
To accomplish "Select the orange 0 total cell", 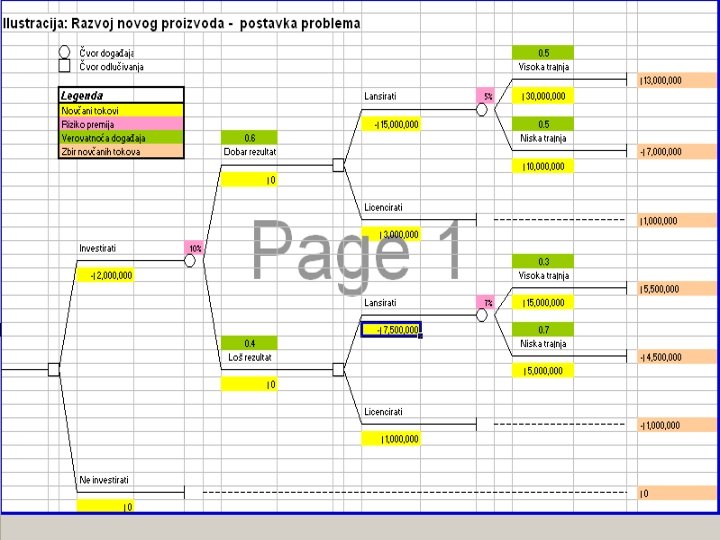I will [x=677, y=493].
